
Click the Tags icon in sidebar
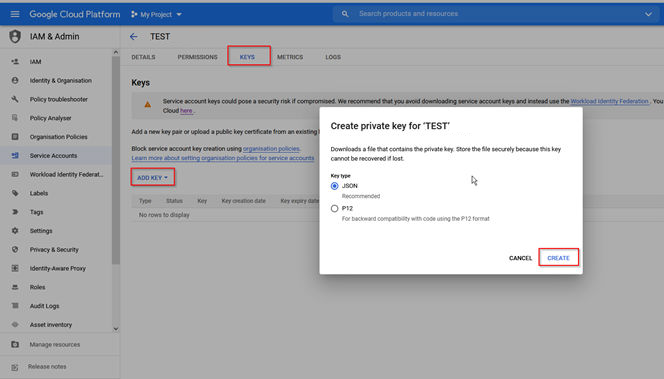15,212
